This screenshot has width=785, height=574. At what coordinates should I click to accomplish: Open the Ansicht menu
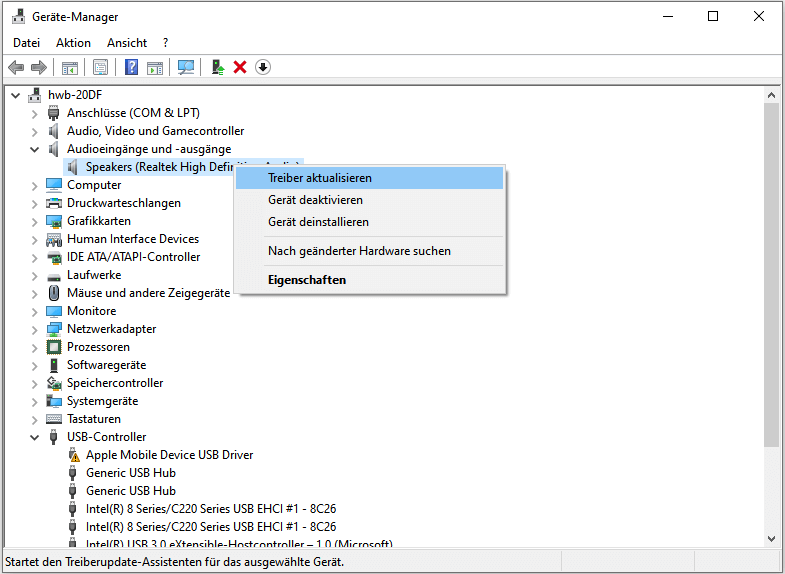tap(127, 43)
